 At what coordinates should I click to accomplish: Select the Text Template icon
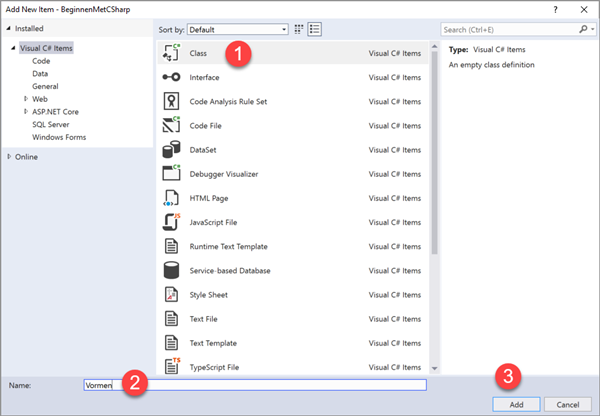[171, 343]
